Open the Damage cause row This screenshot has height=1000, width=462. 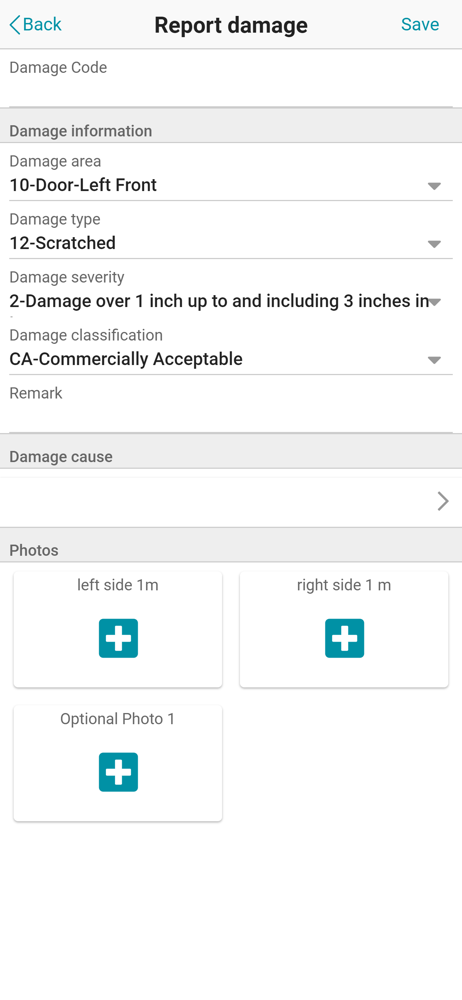(231, 502)
